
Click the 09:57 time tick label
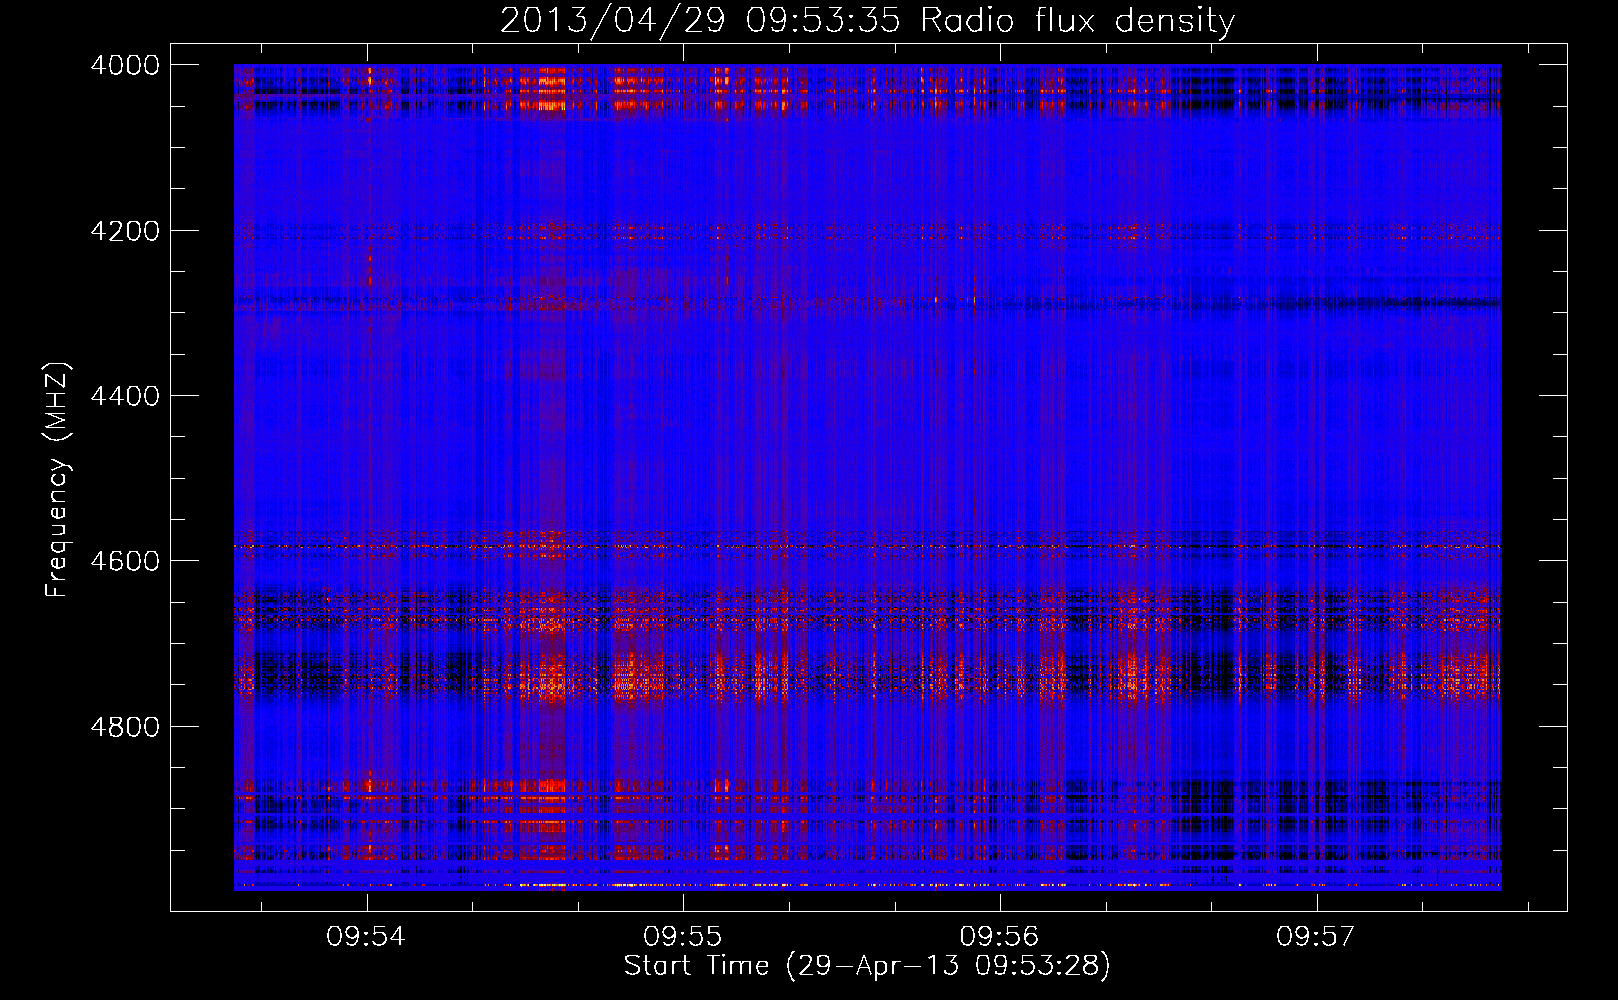pos(1316,936)
